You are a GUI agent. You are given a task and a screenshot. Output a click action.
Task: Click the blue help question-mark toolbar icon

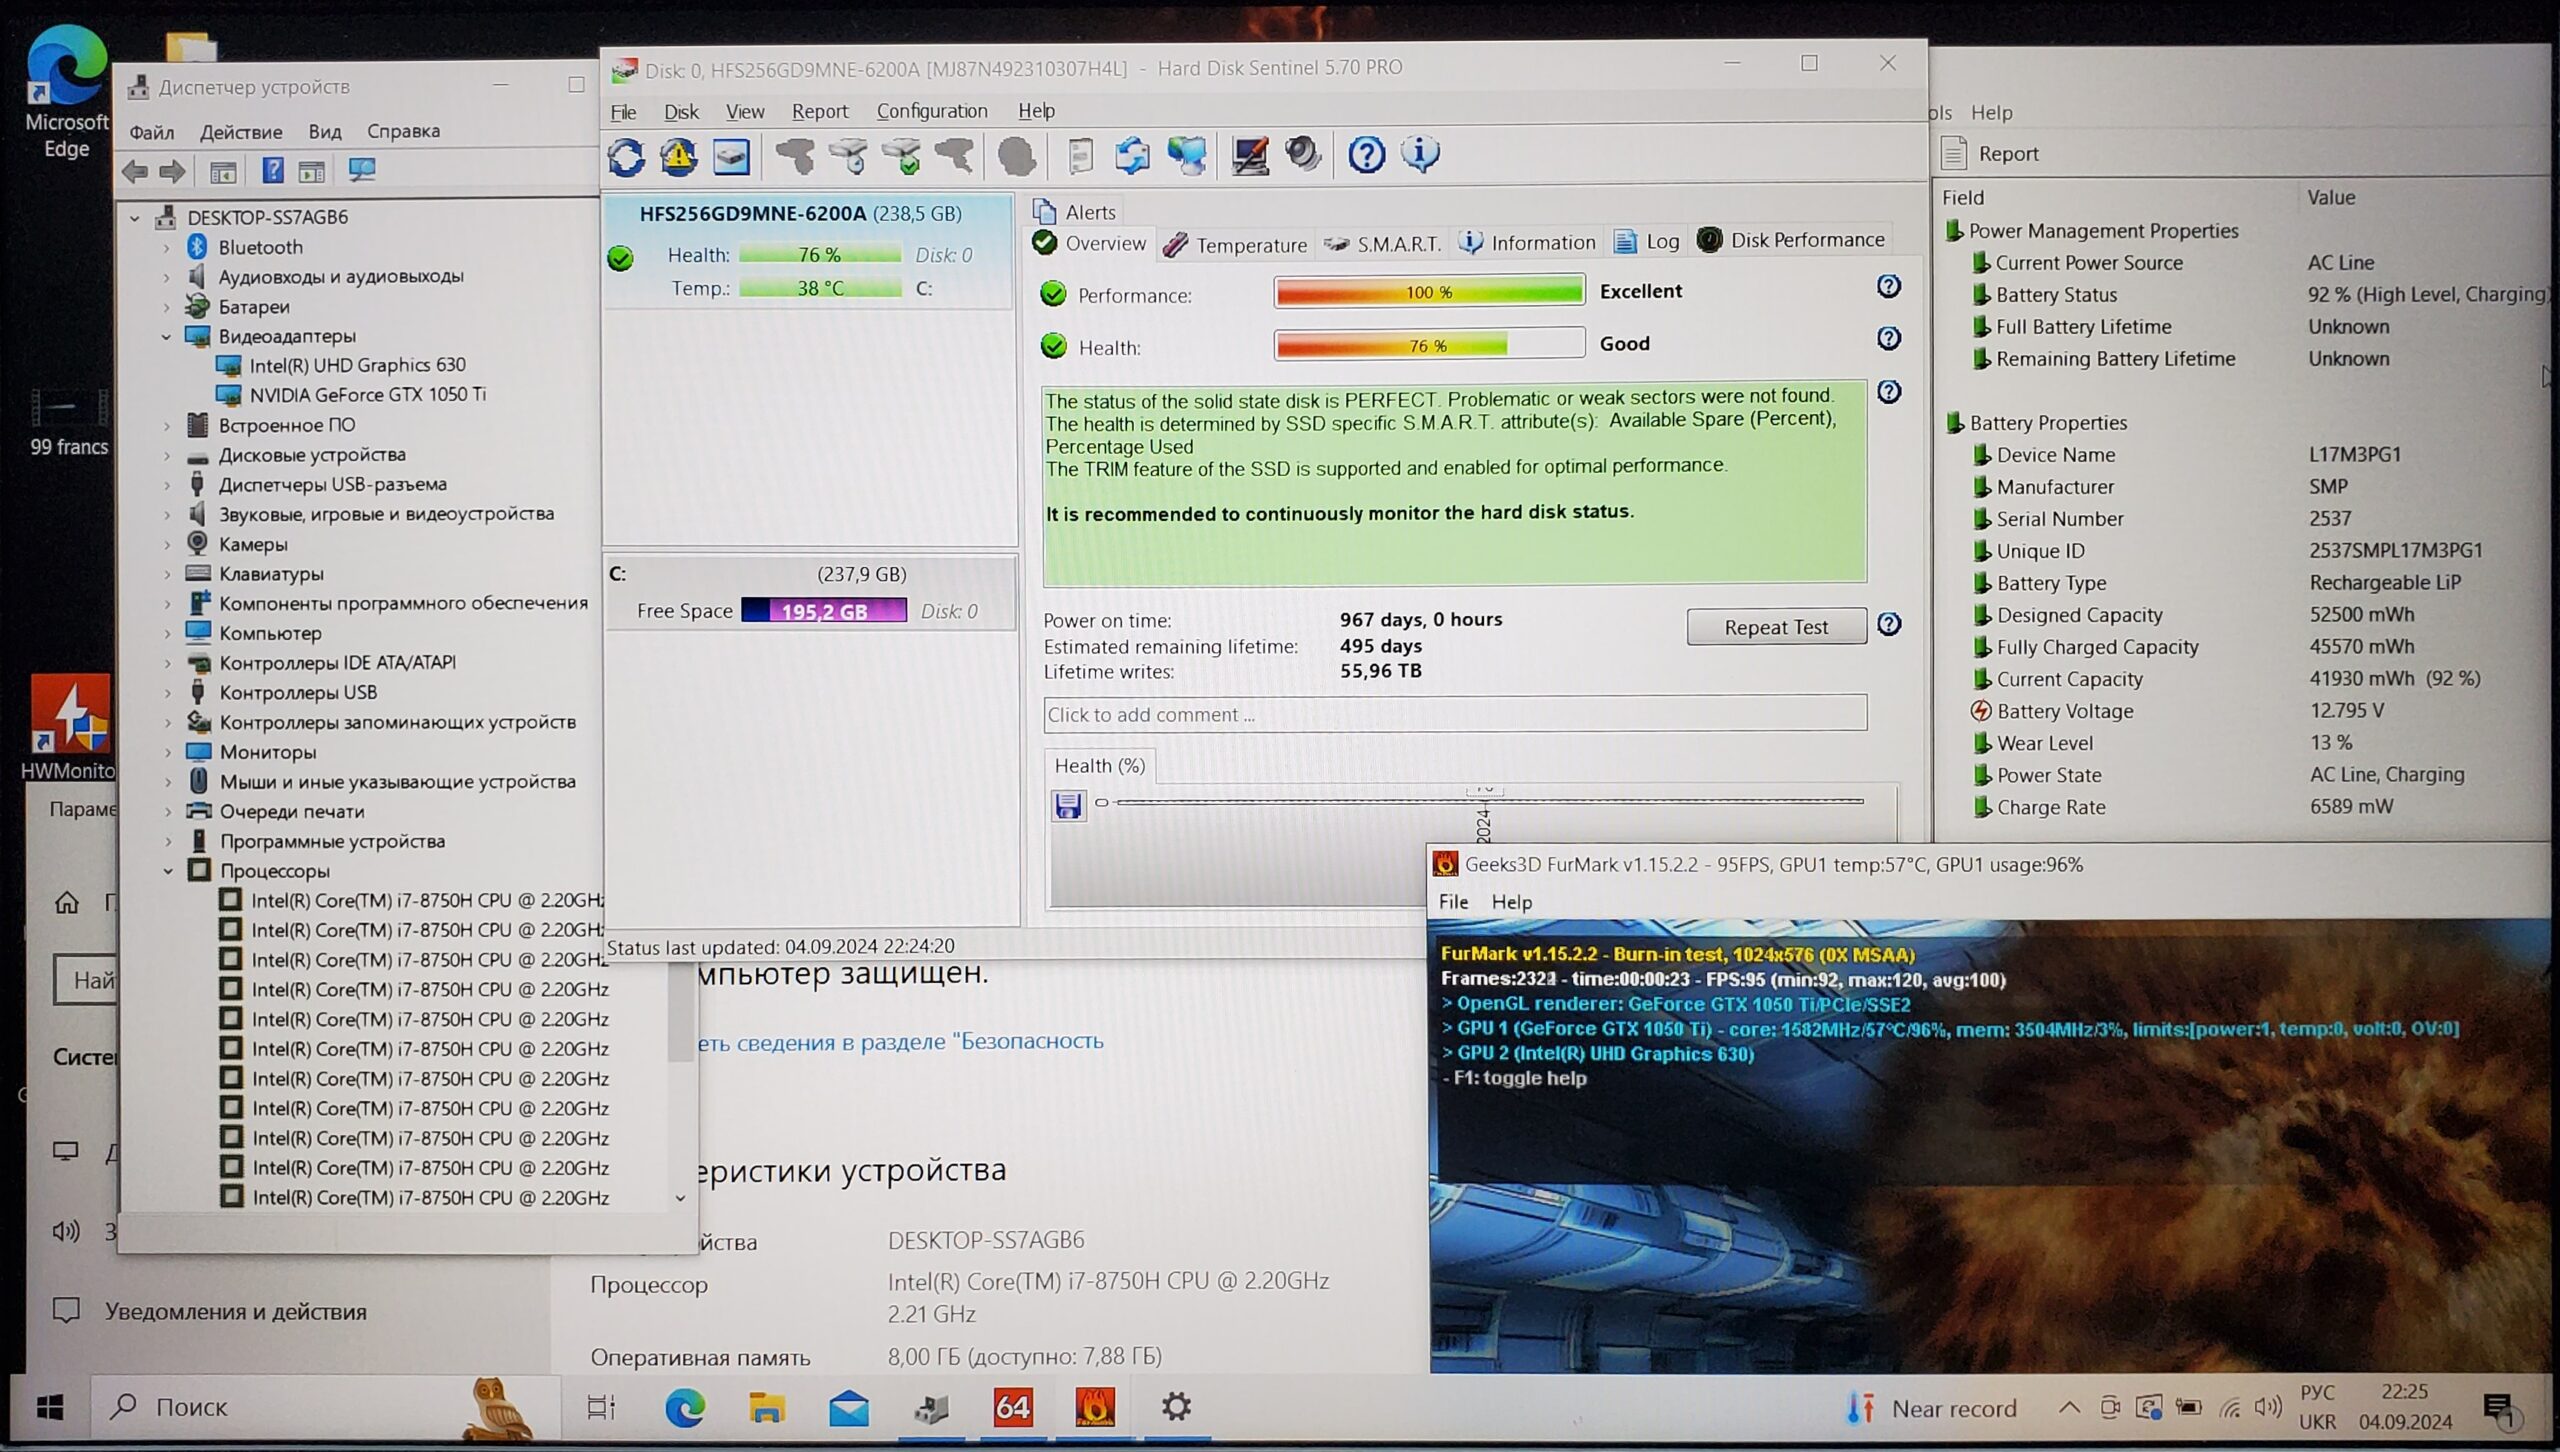click(1366, 154)
